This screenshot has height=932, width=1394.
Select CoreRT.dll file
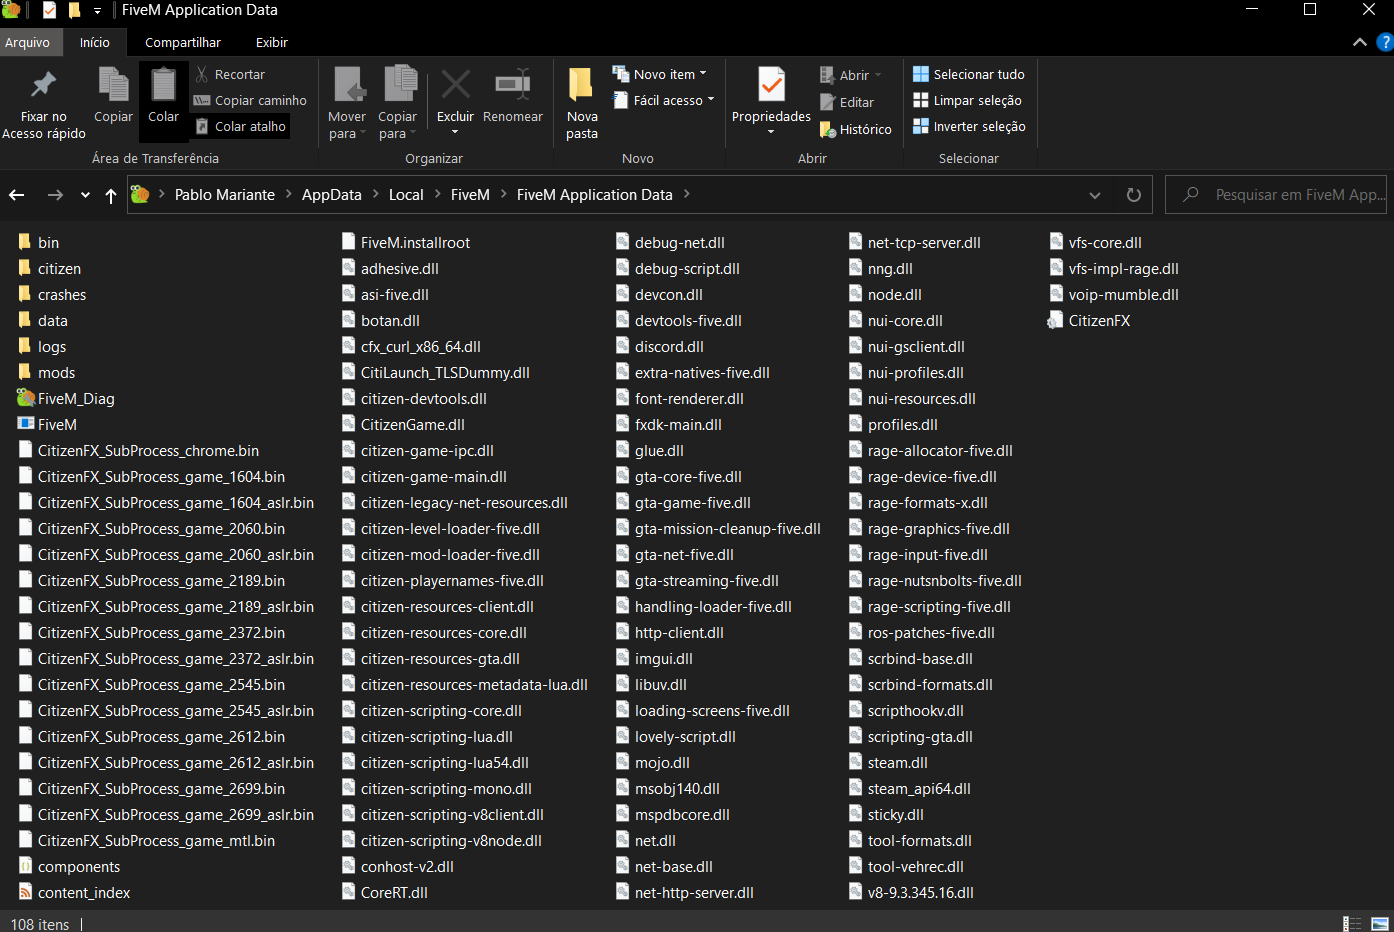(384, 892)
